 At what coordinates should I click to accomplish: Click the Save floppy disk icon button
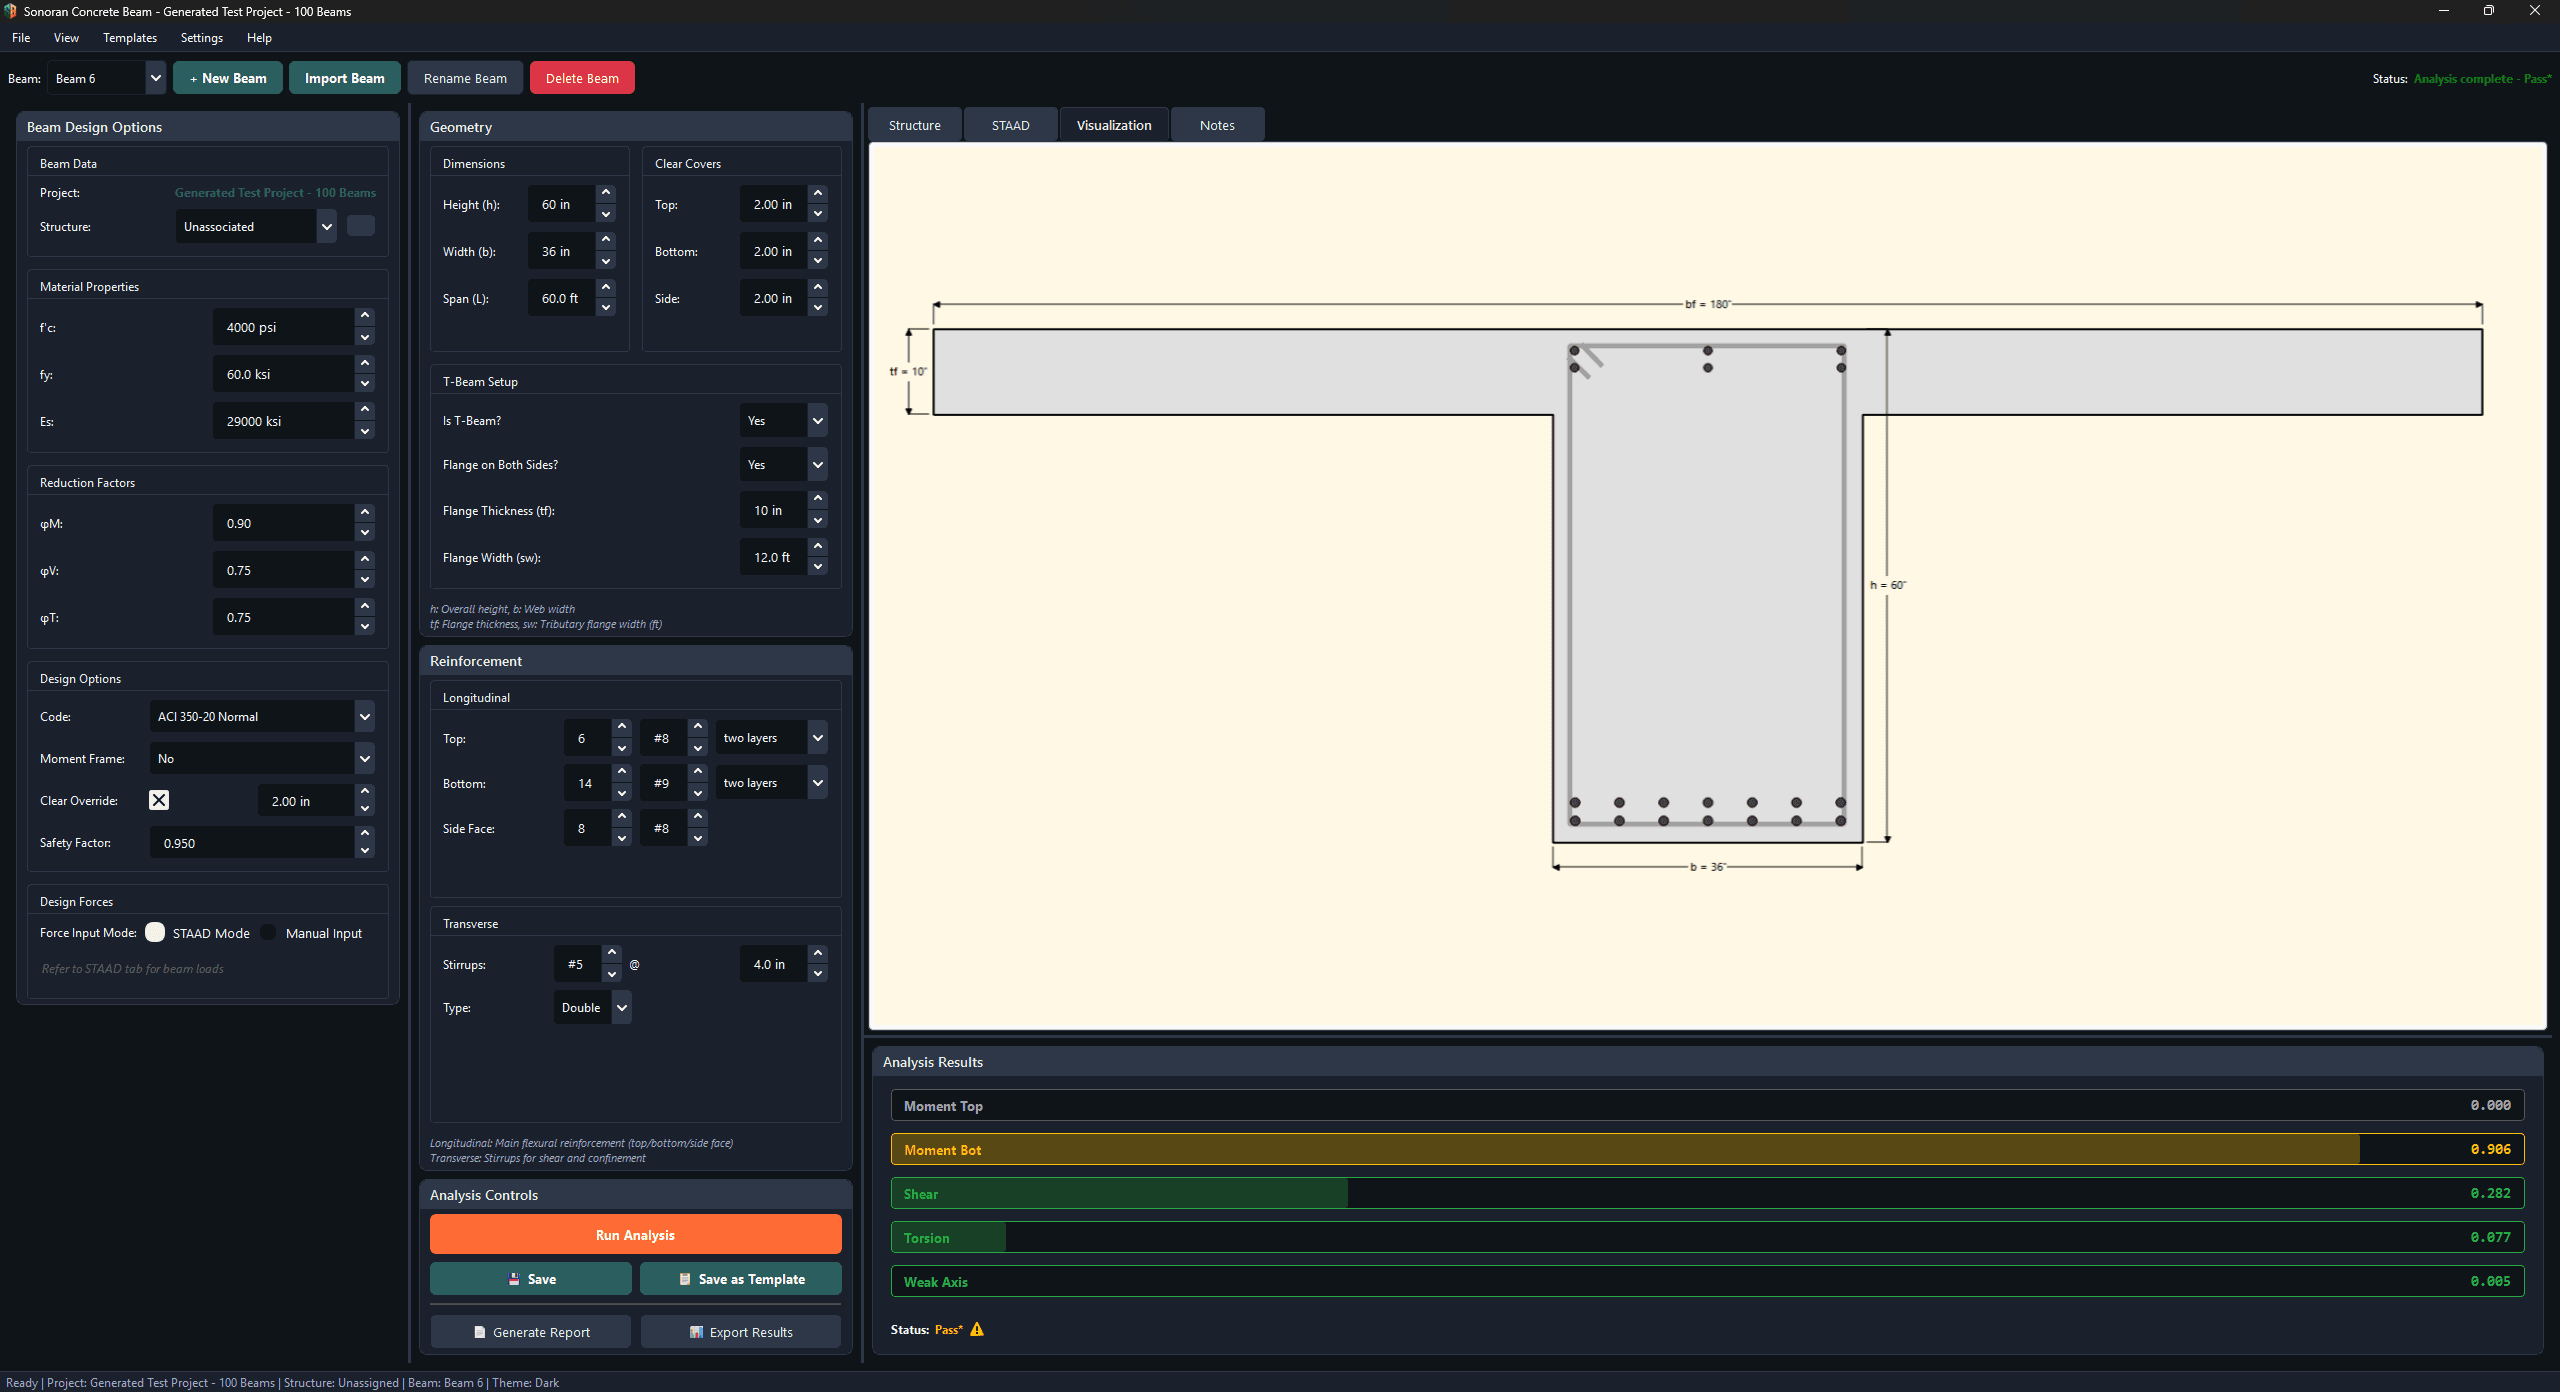pyautogui.click(x=514, y=1279)
